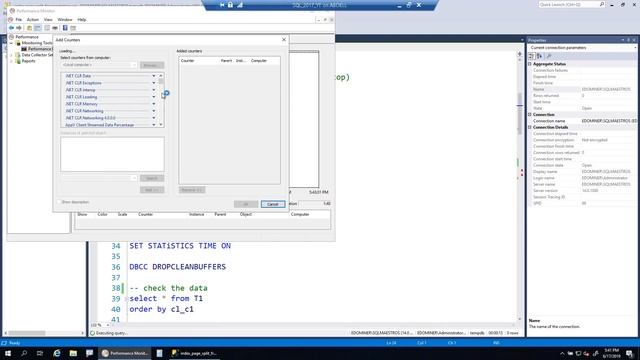This screenshot has width=640, height=360.
Task: Click the printer-like icon in Performance Monitor toolbar
Action: point(55,28)
